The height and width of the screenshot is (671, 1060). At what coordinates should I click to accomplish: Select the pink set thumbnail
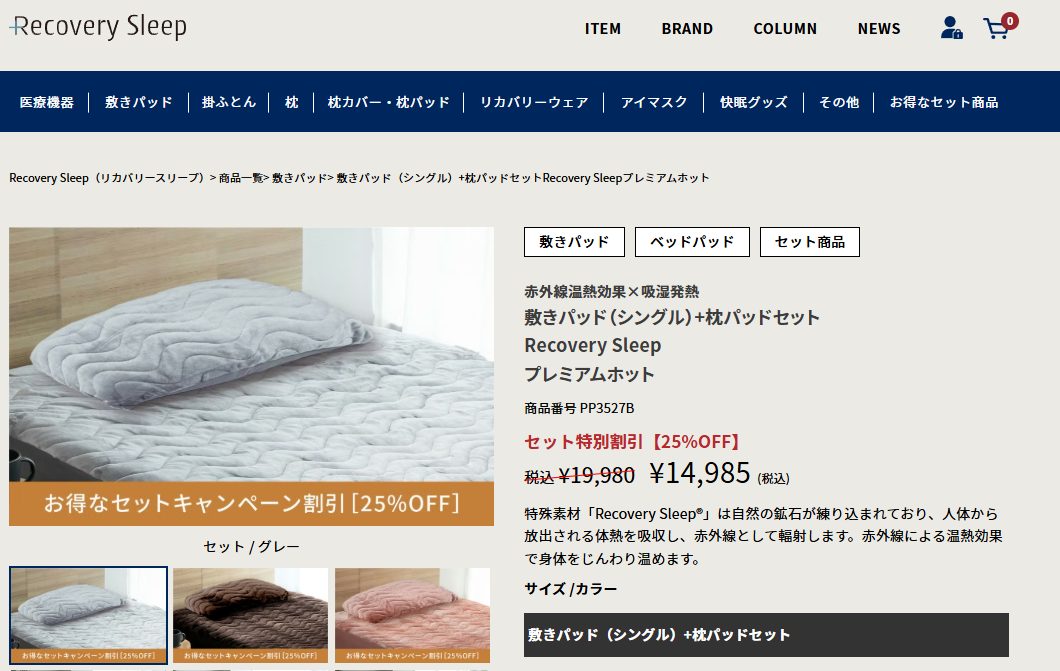click(412, 615)
